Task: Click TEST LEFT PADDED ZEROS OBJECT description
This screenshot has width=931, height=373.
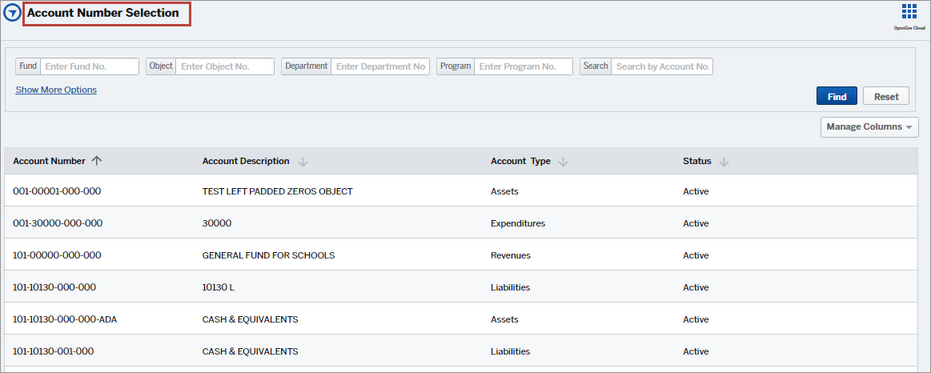Action: 277,191
